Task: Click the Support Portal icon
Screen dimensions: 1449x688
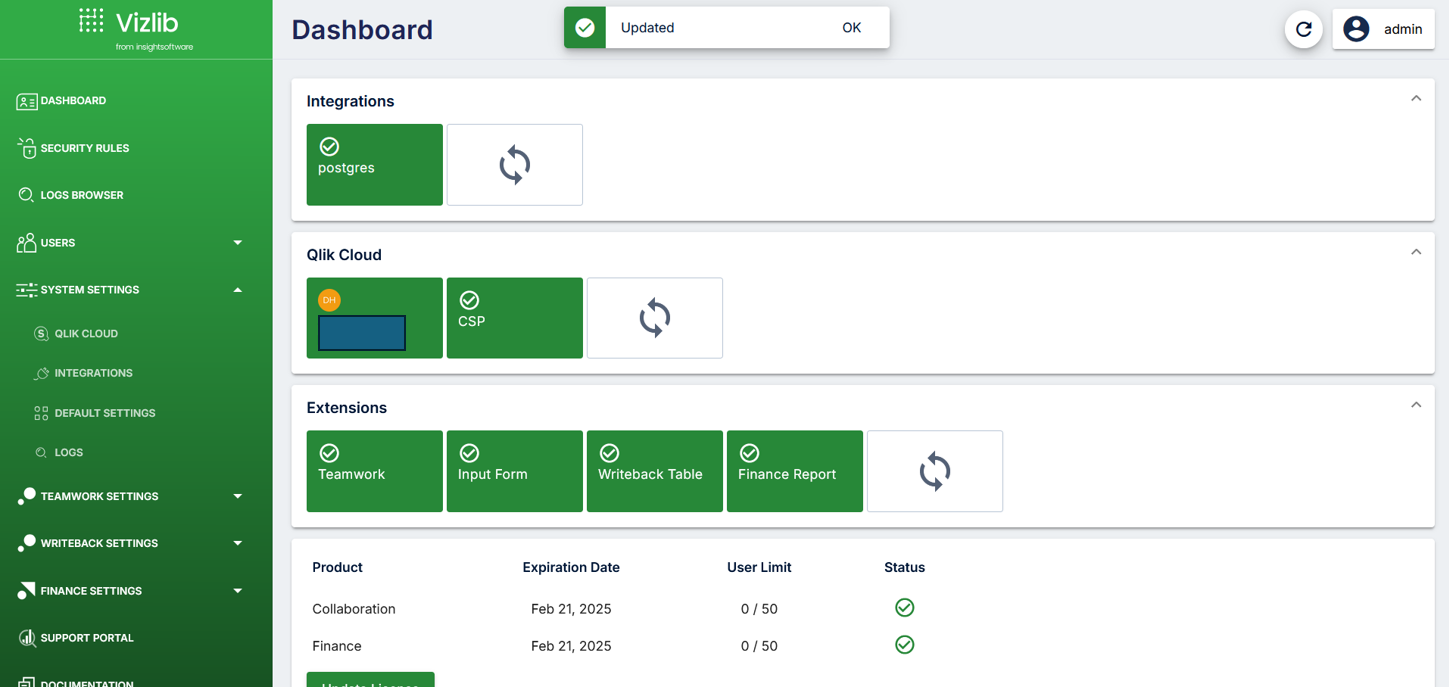Action: pyautogui.click(x=27, y=638)
